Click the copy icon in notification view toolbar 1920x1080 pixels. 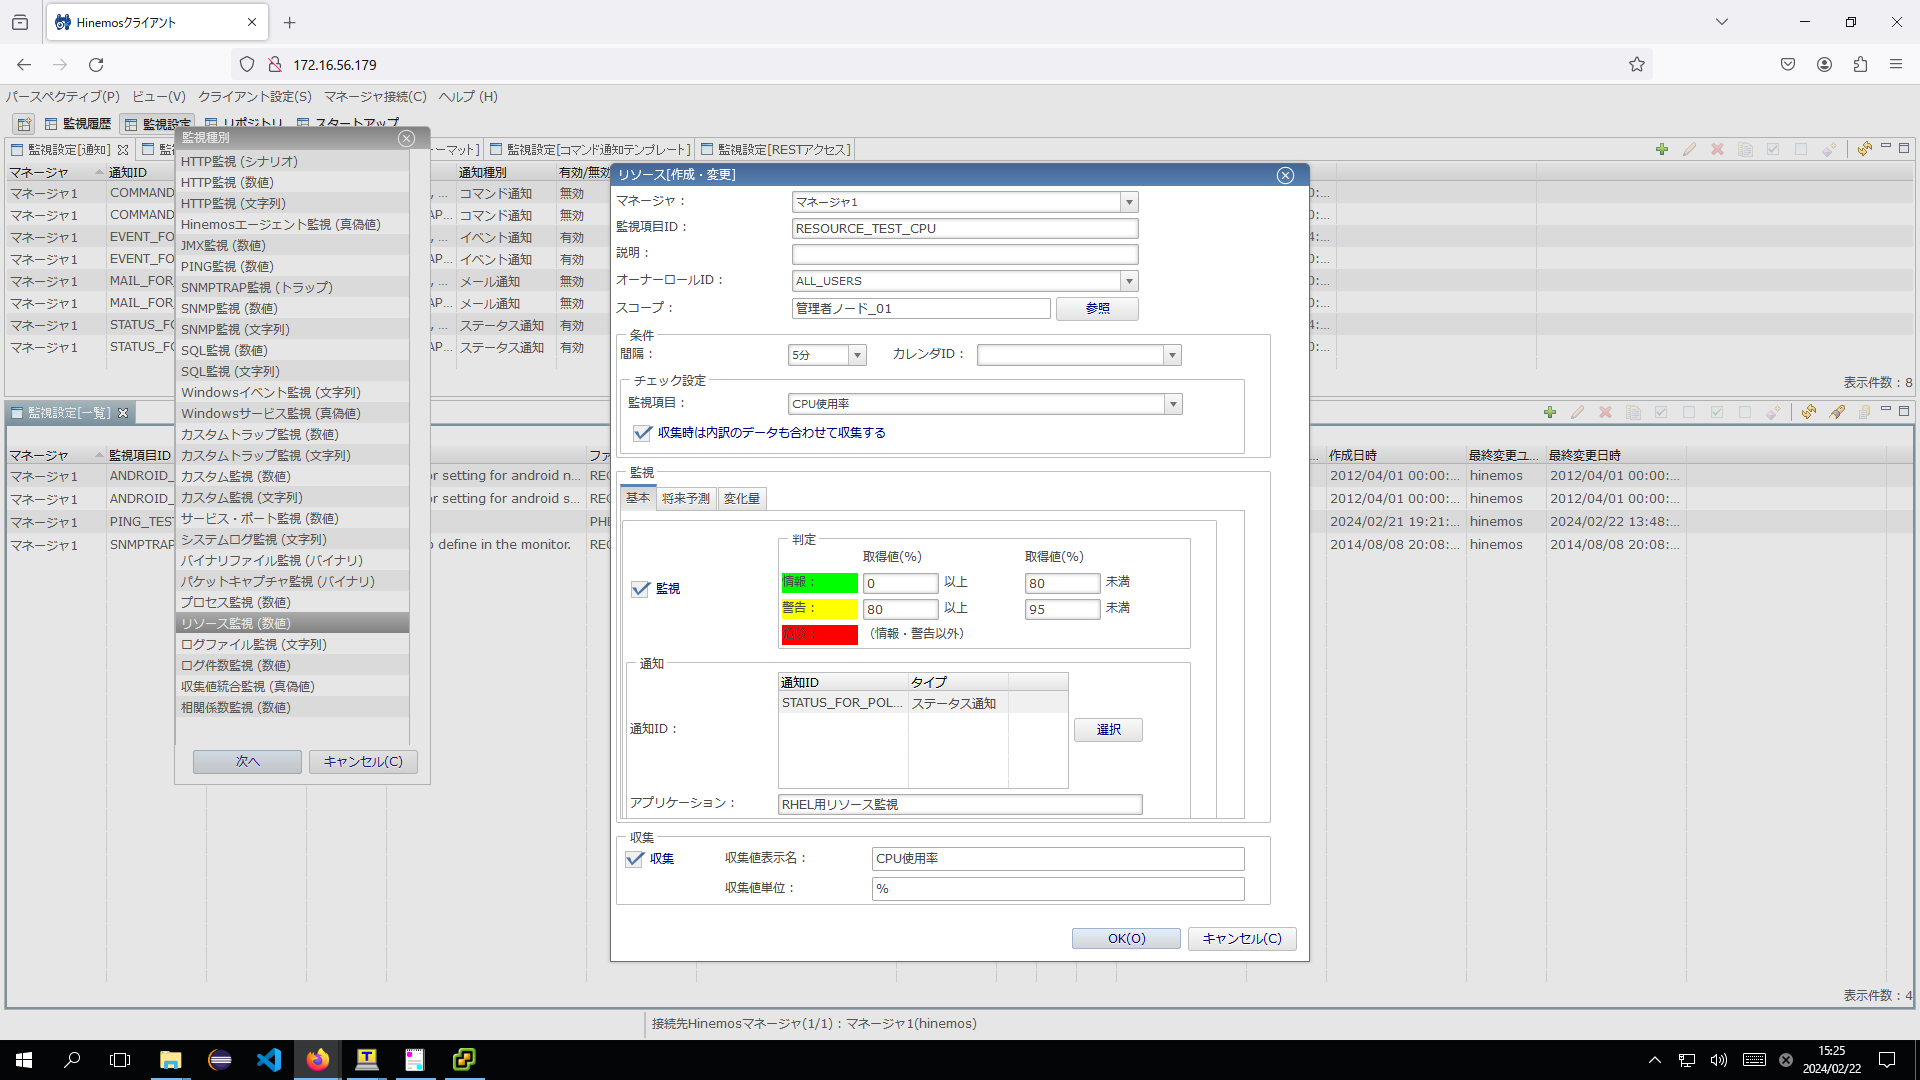point(1746,149)
